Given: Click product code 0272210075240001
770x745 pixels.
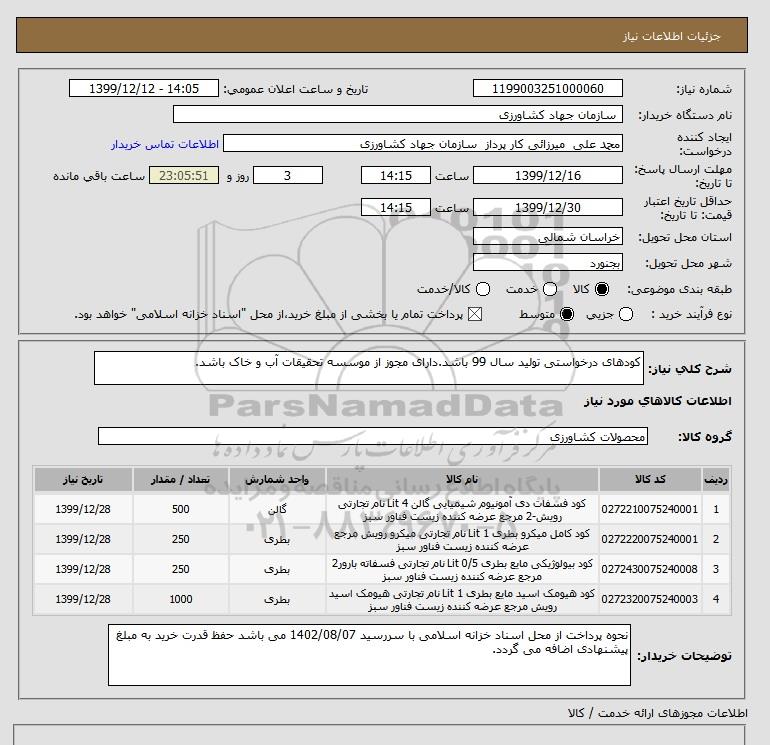Looking at the screenshot, I should 650,509.
